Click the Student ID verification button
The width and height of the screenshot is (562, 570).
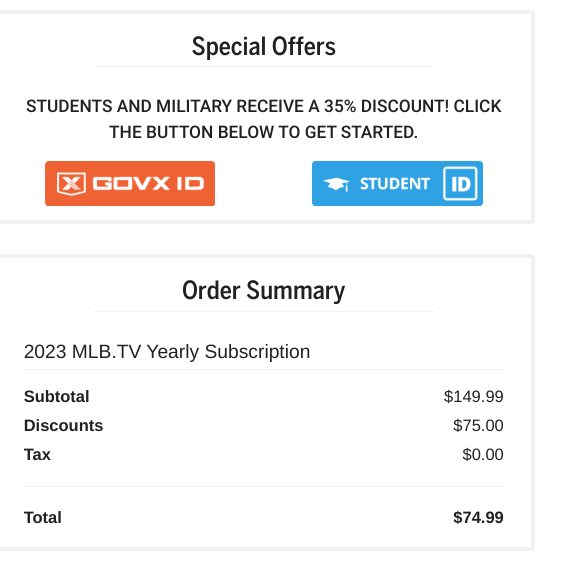click(x=397, y=183)
